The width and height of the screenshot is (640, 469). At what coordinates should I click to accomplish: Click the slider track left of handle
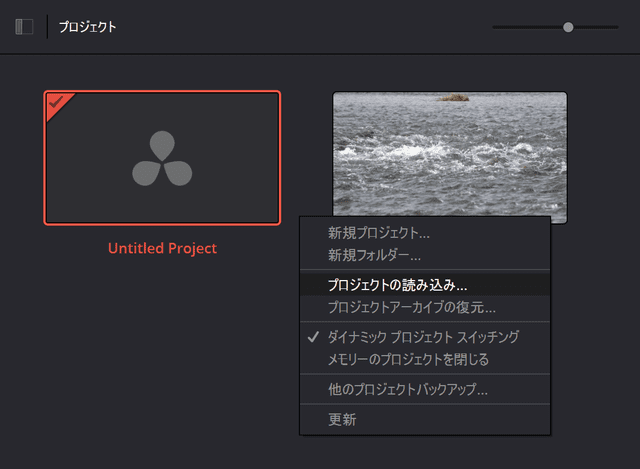pos(527,27)
